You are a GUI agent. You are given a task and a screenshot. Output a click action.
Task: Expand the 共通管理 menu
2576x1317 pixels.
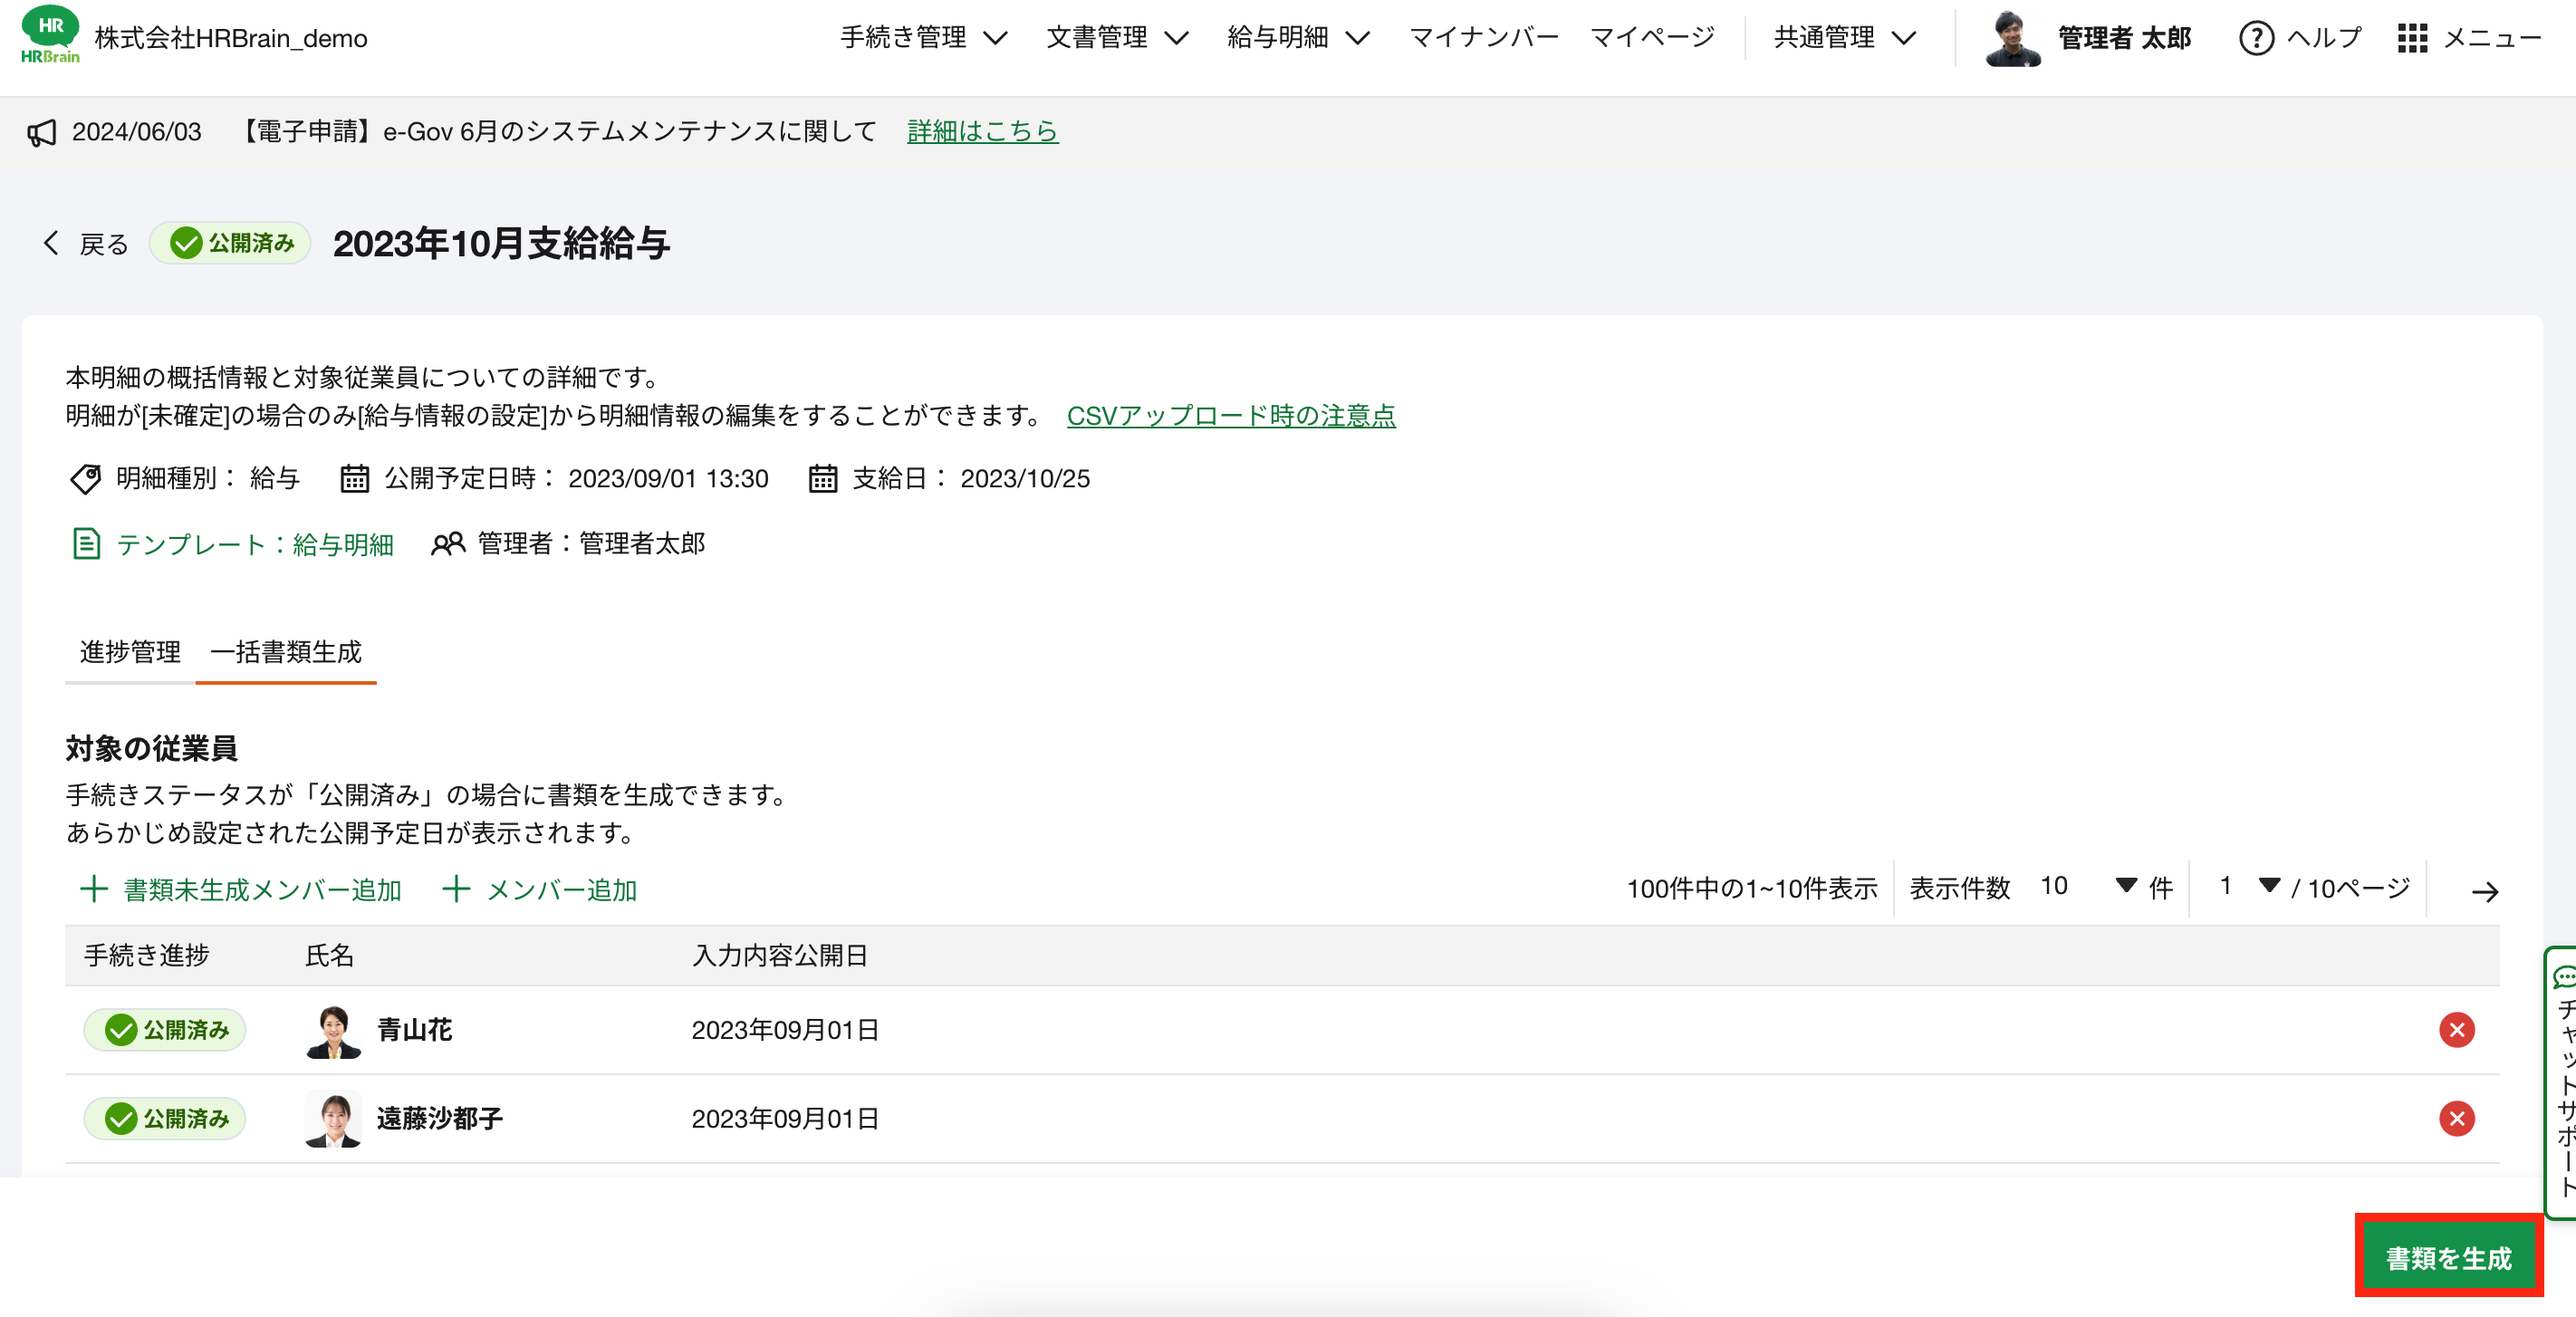[1844, 38]
